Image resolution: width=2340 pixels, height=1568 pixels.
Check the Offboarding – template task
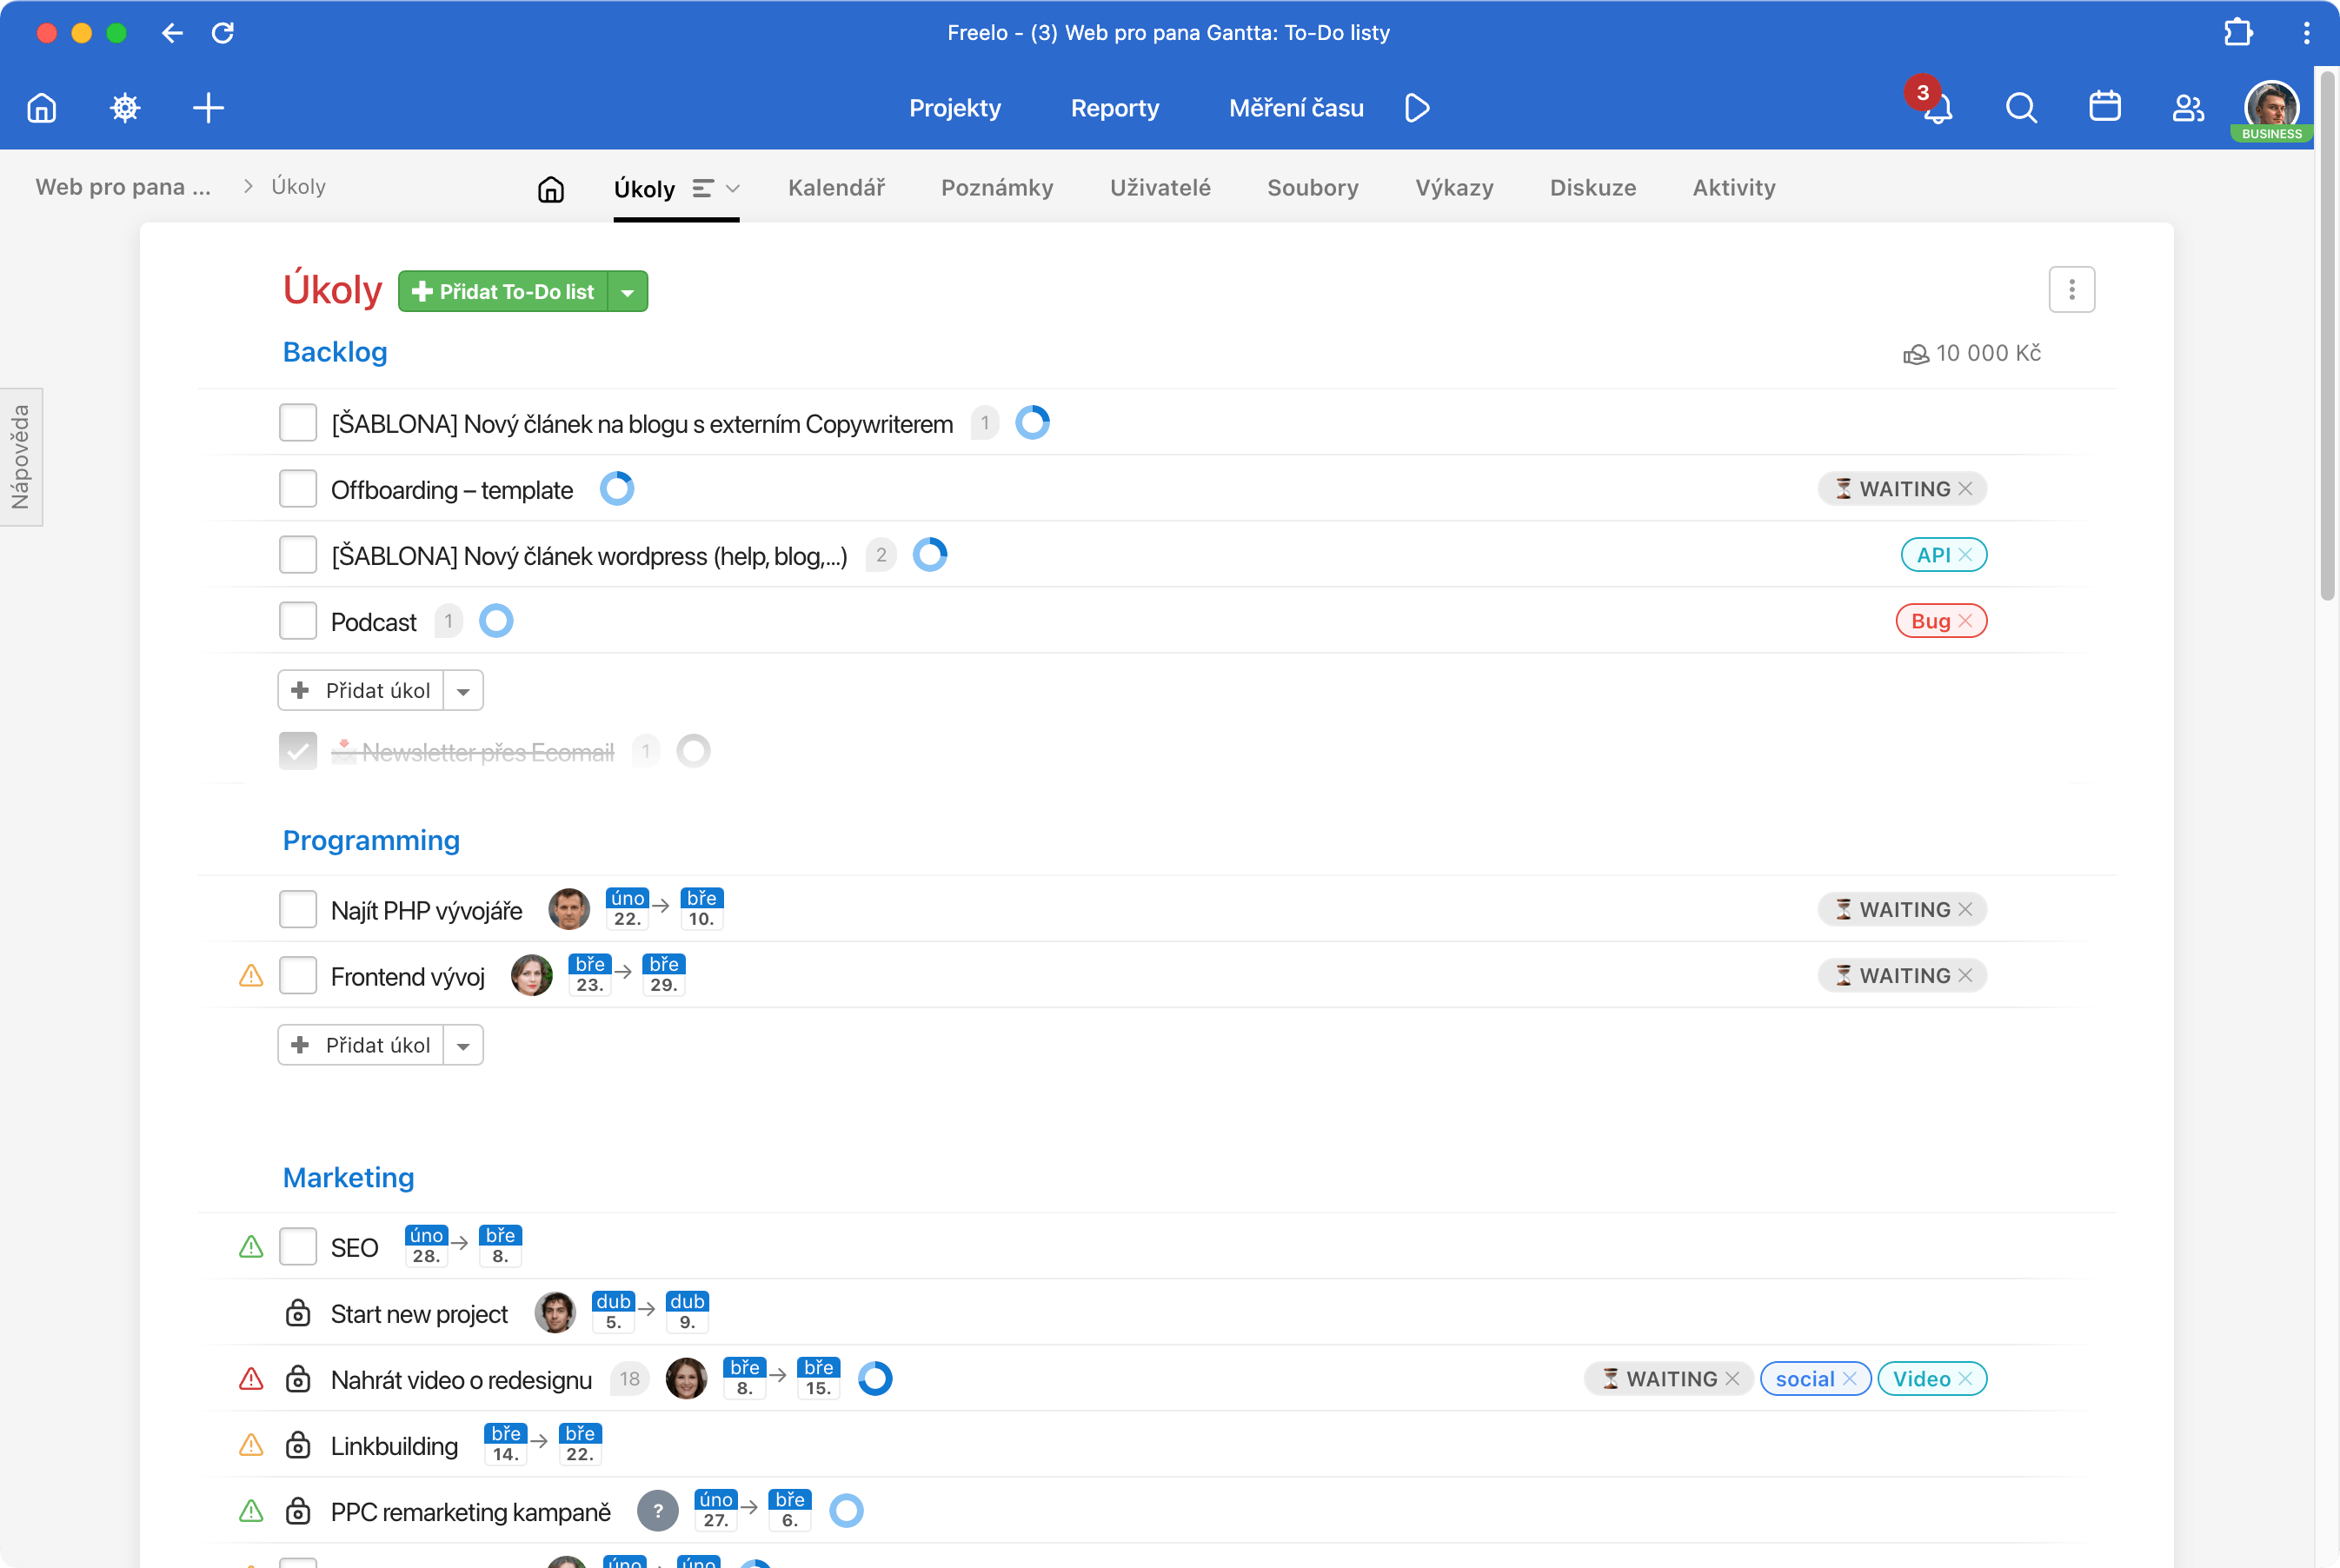(298, 489)
